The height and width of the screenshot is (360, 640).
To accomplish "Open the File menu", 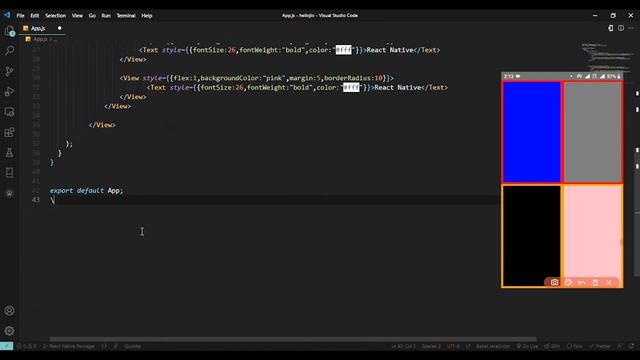I will click(20, 16).
